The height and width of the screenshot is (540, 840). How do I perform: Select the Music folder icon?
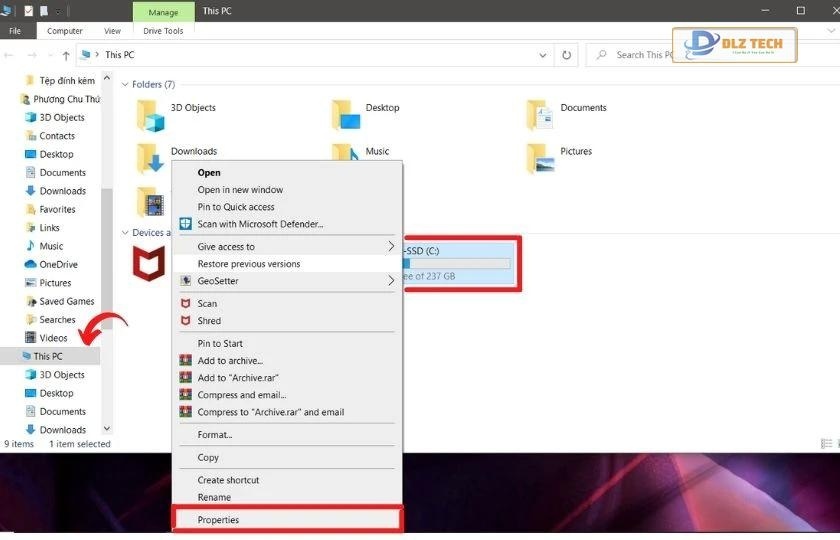(x=346, y=156)
